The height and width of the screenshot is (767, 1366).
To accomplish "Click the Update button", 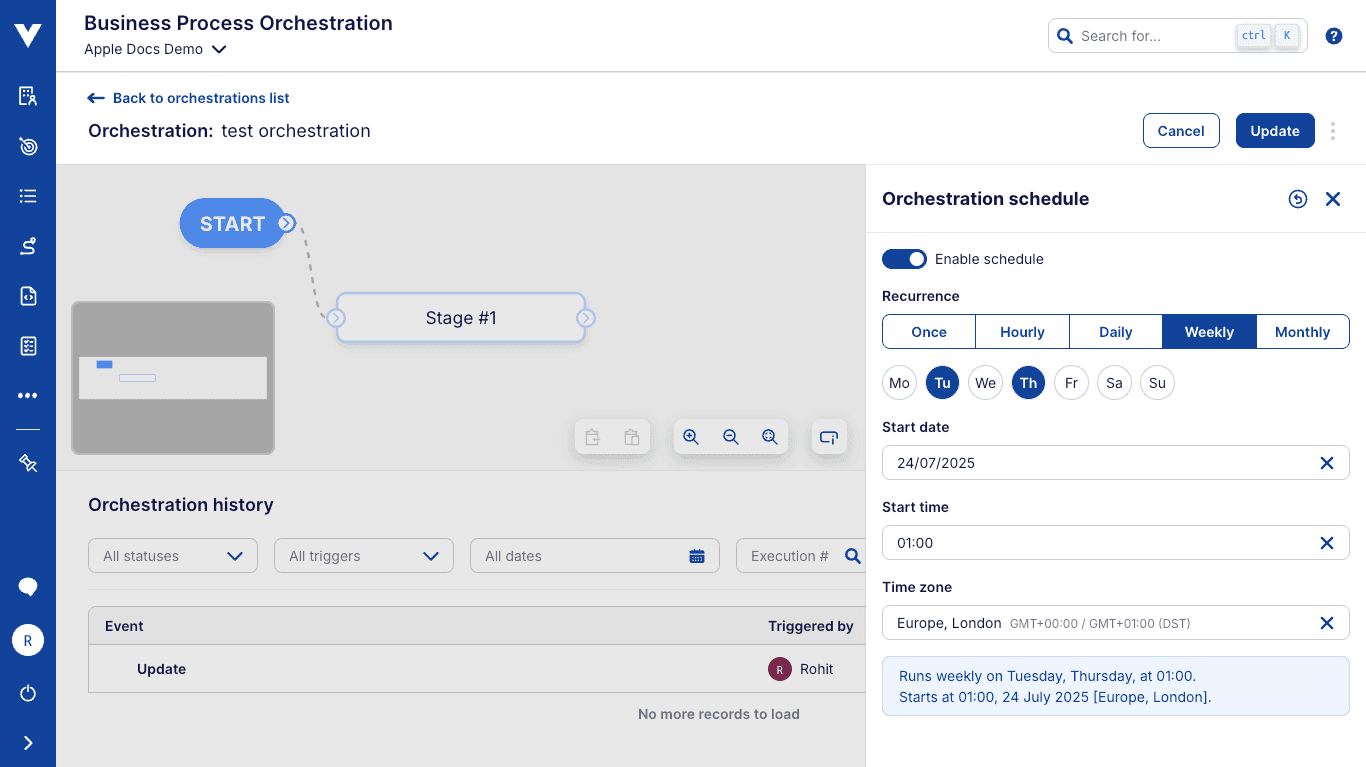I will point(1275,130).
